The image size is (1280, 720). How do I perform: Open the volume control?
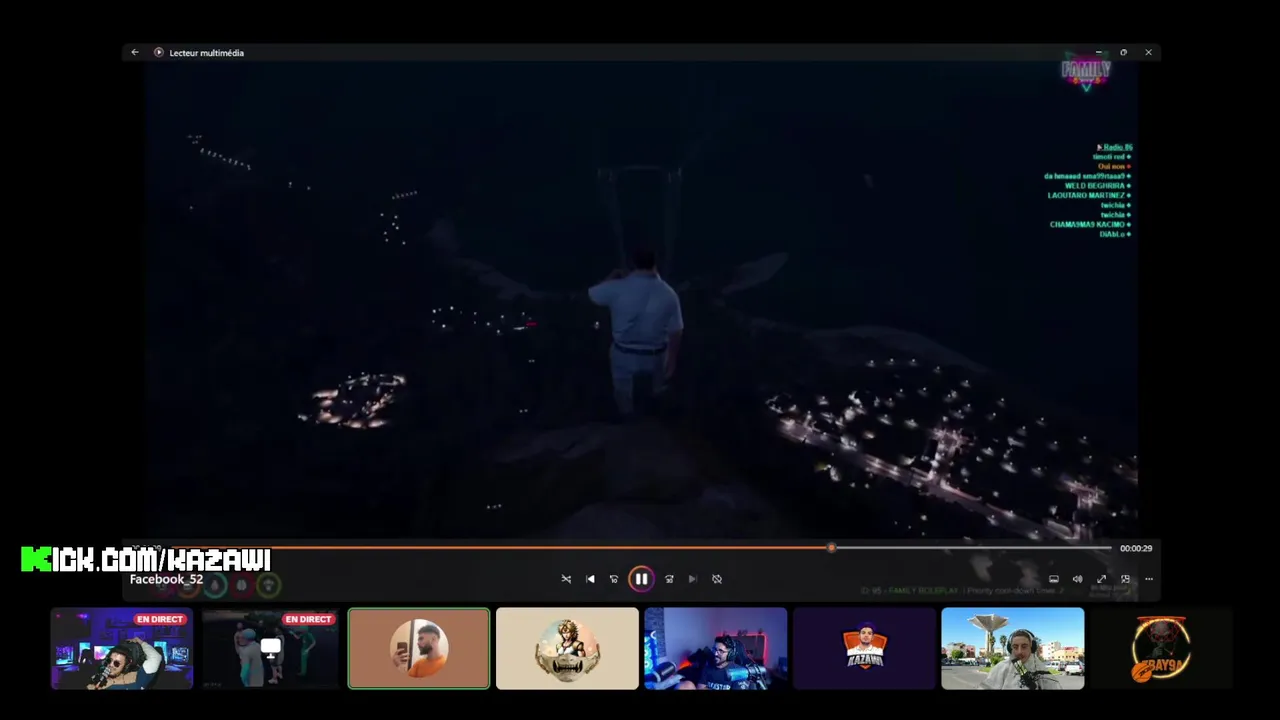[x=1077, y=579]
